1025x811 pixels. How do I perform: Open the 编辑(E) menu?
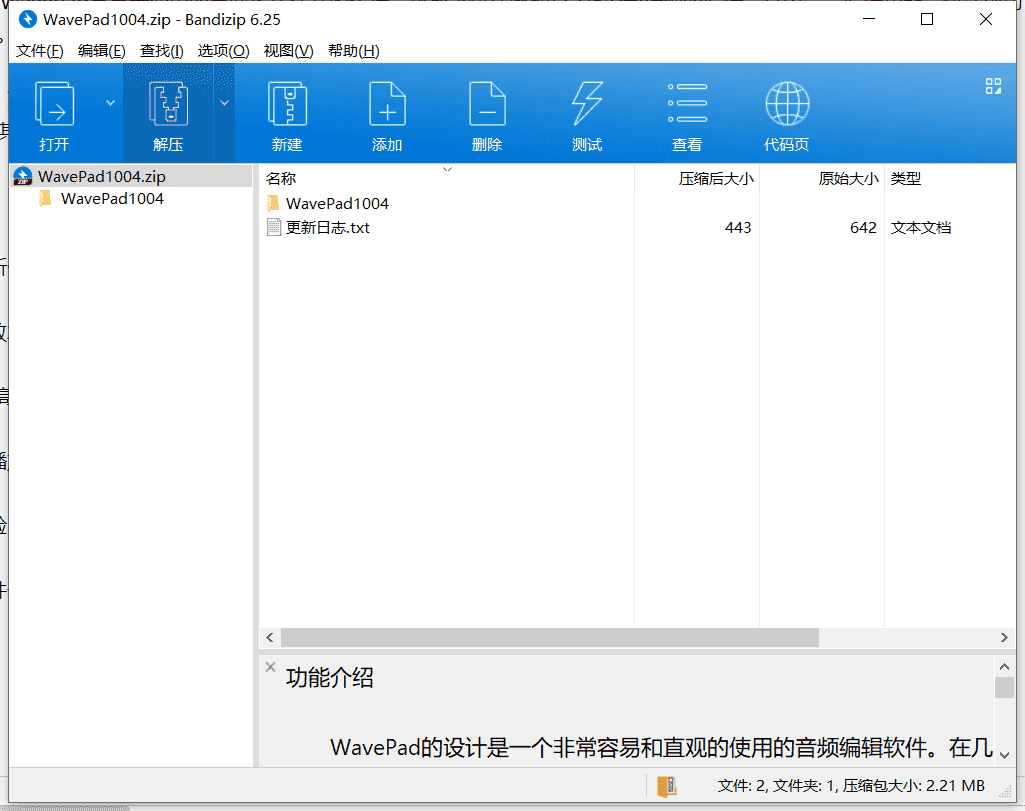101,51
